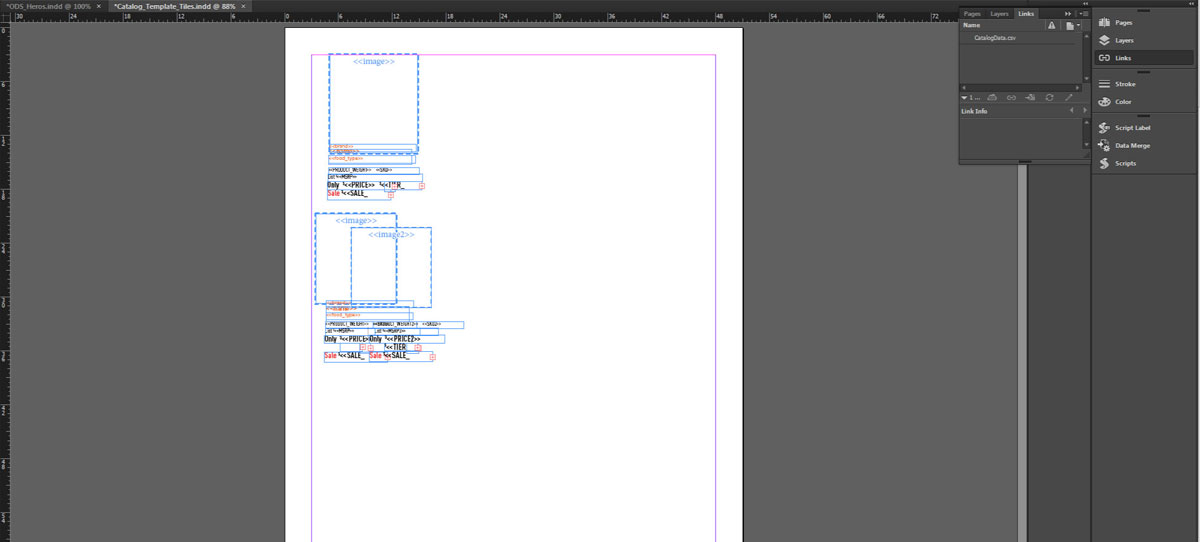The height and width of the screenshot is (542, 1200).
Task: Switch to the Pages tab in panel
Action: (972, 14)
